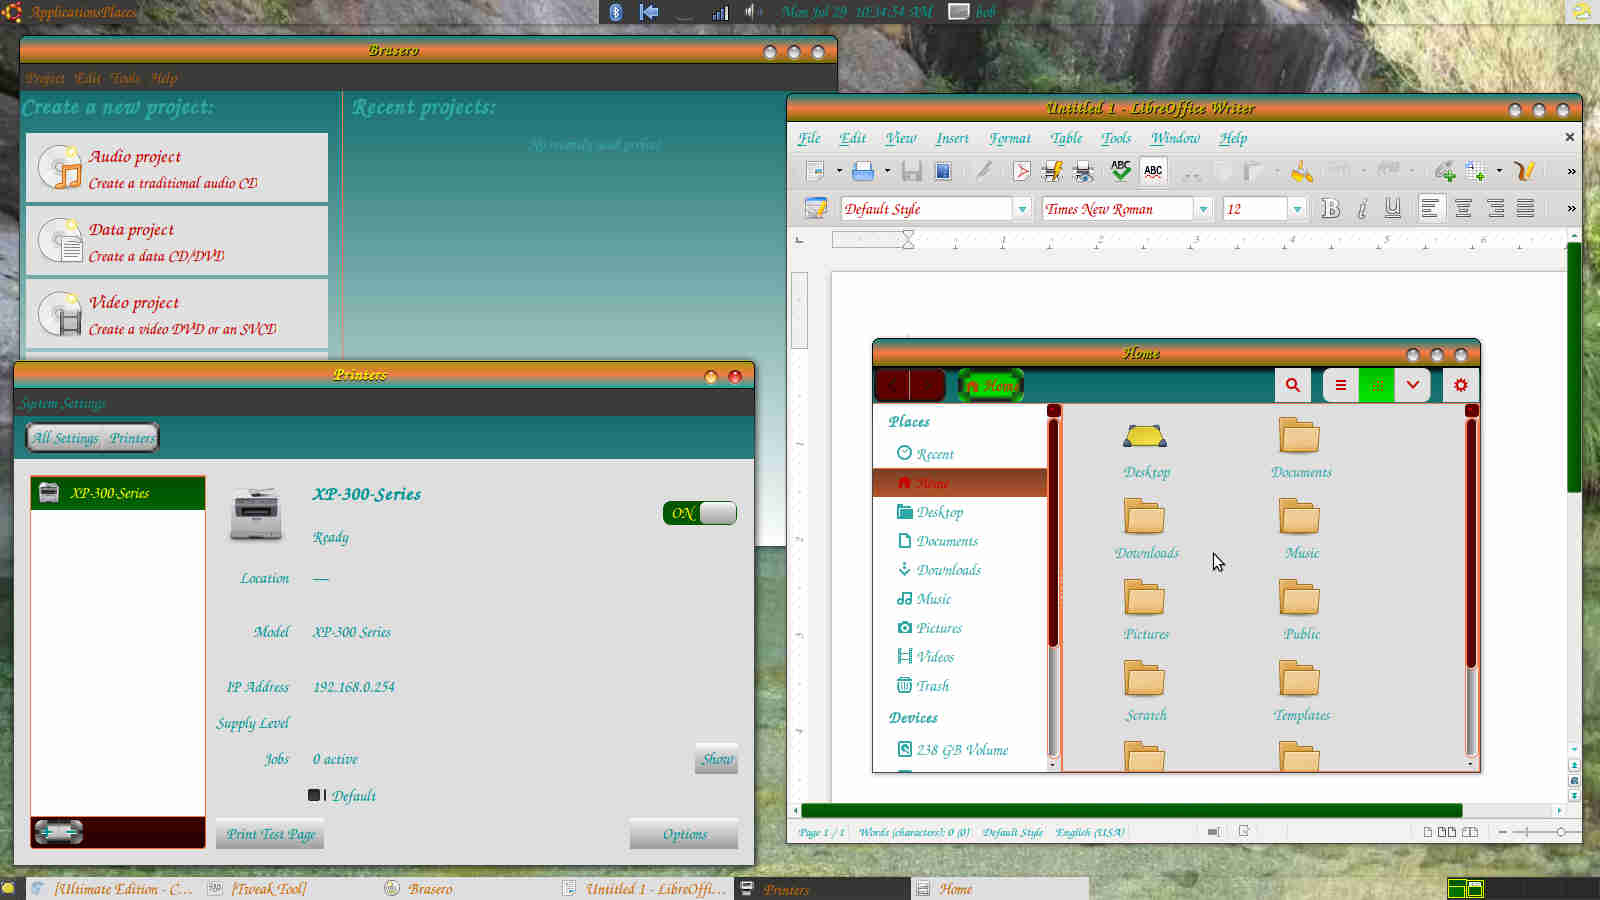Open dropdown arrow next to Insert Table icon

[x=1499, y=171]
